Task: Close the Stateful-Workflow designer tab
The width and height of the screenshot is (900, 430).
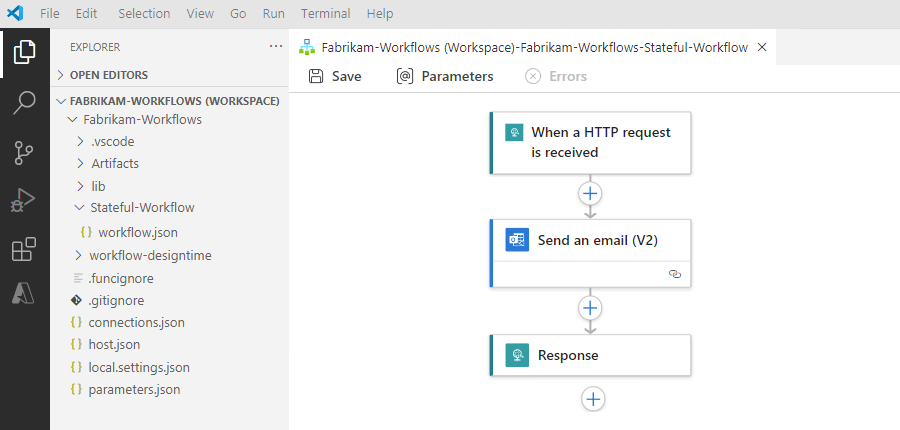Action: coord(762,47)
